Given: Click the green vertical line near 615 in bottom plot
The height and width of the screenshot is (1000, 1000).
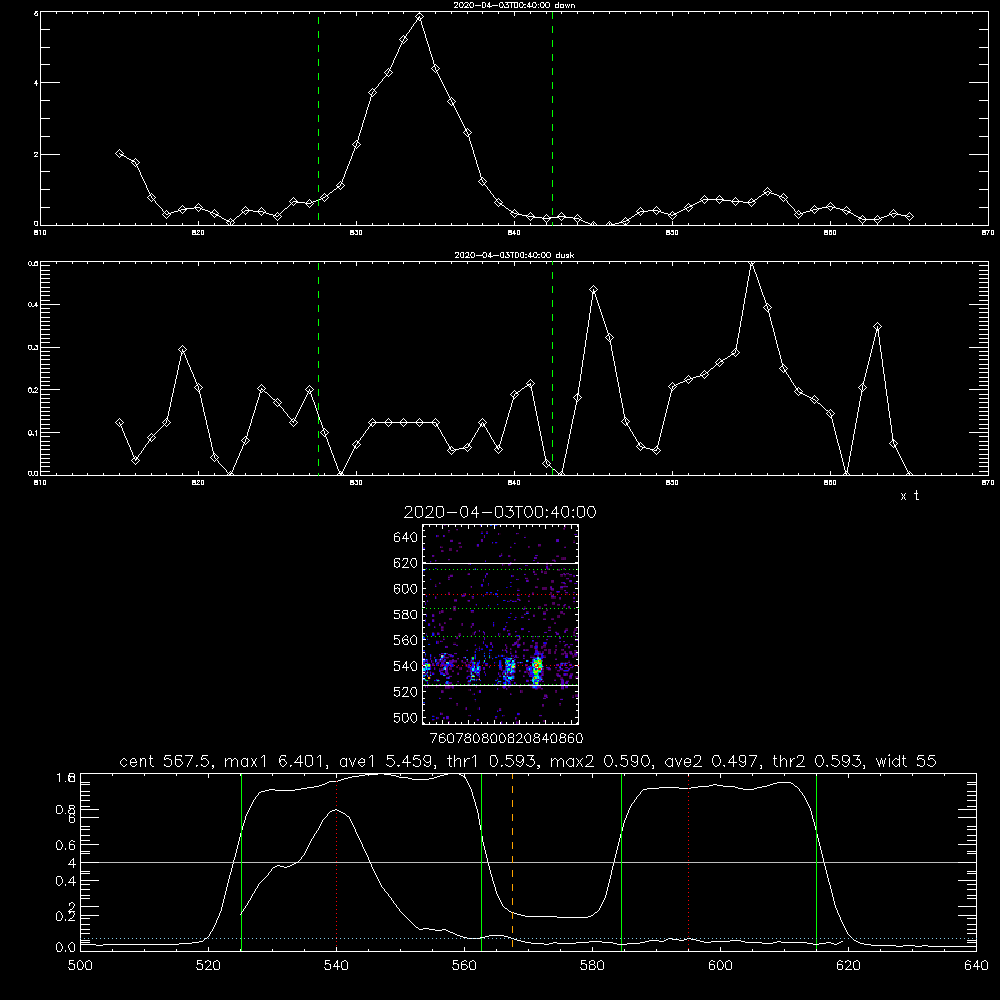Looking at the screenshot, I should 816,862.
